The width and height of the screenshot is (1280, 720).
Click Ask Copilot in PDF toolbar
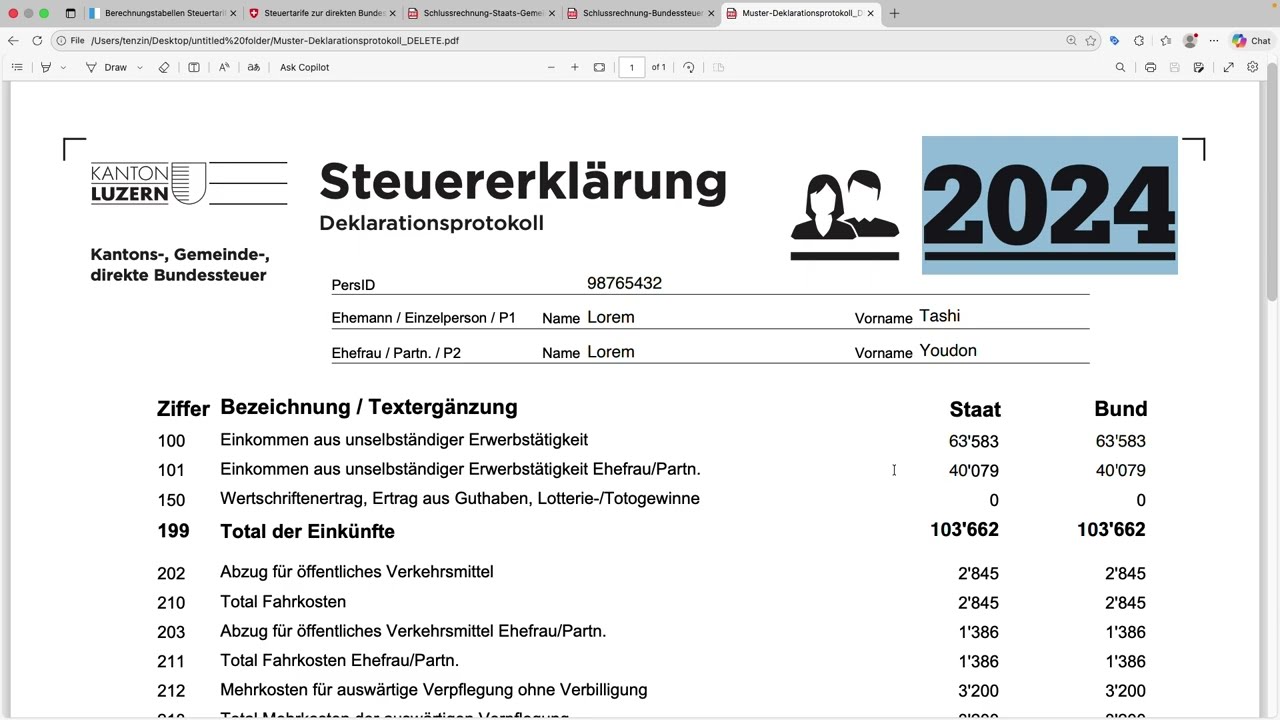[304, 67]
